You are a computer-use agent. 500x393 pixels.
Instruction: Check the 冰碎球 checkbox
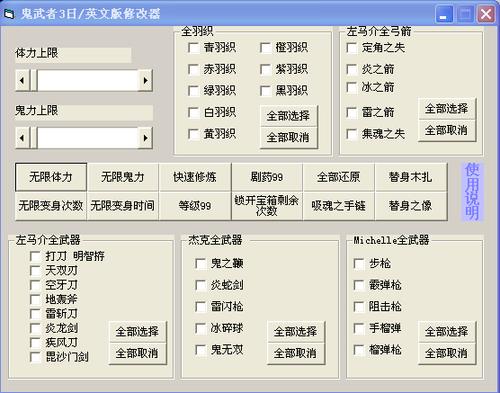point(201,328)
